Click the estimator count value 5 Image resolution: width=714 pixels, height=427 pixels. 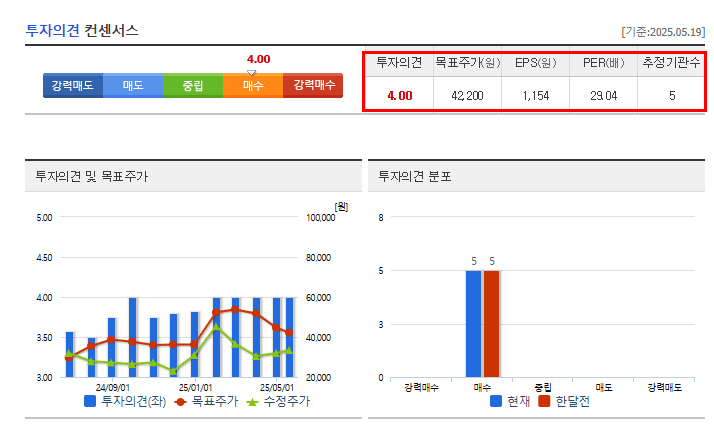[672, 96]
